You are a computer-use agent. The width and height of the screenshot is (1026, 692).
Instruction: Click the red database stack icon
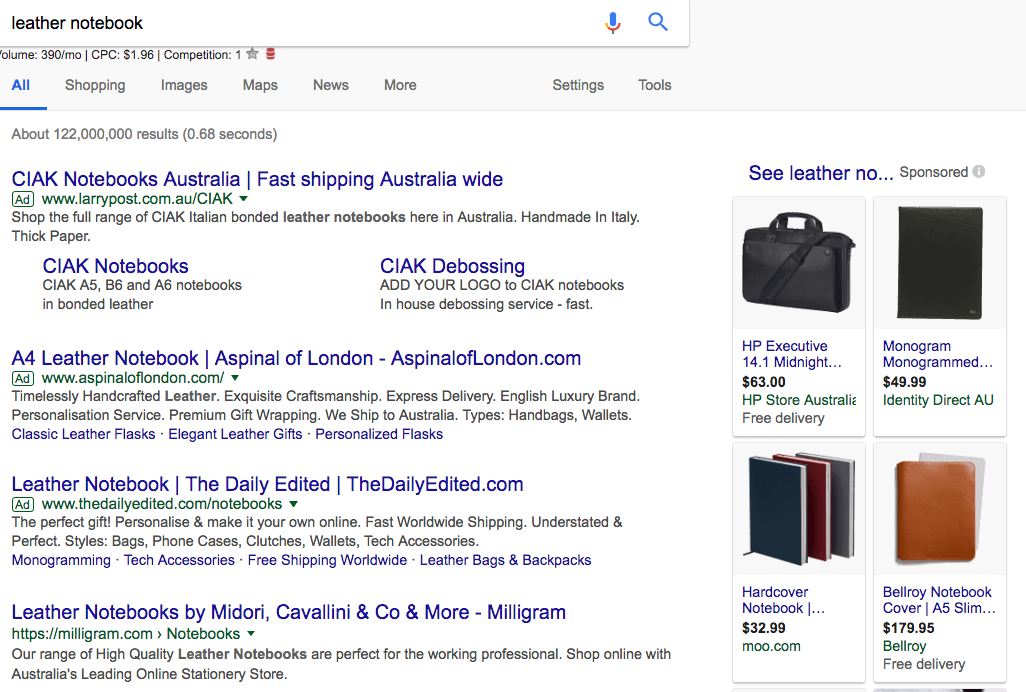[270, 54]
